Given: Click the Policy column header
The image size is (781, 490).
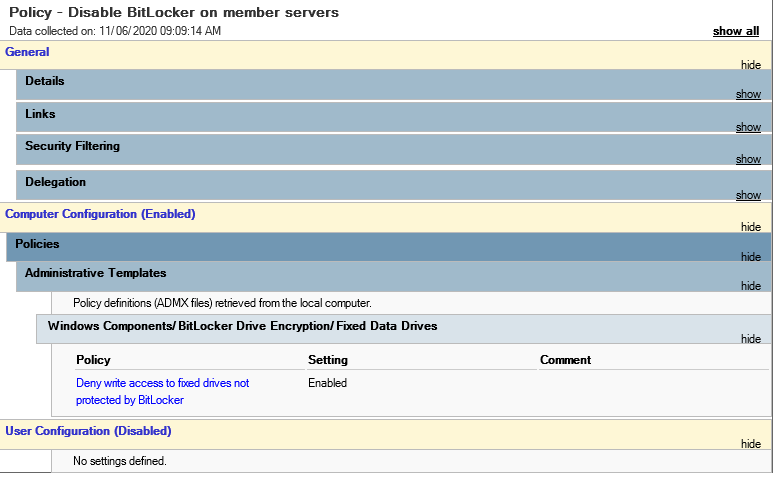Looking at the screenshot, I should 93,360.
